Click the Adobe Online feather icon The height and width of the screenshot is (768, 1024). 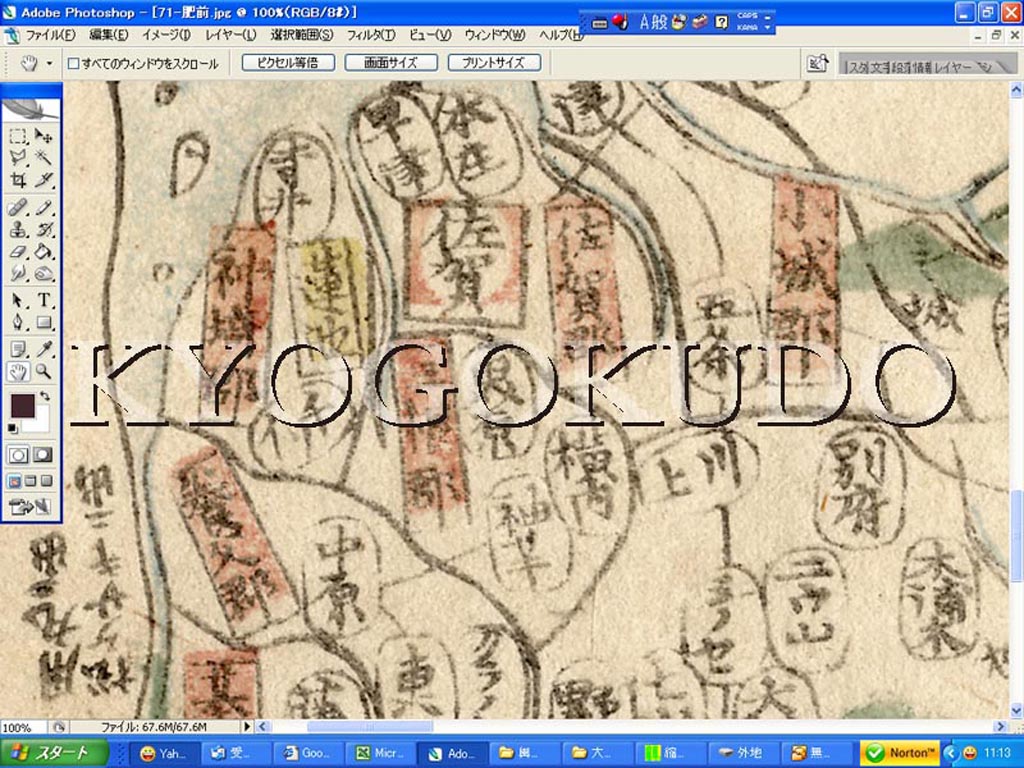tap(31, 108)
